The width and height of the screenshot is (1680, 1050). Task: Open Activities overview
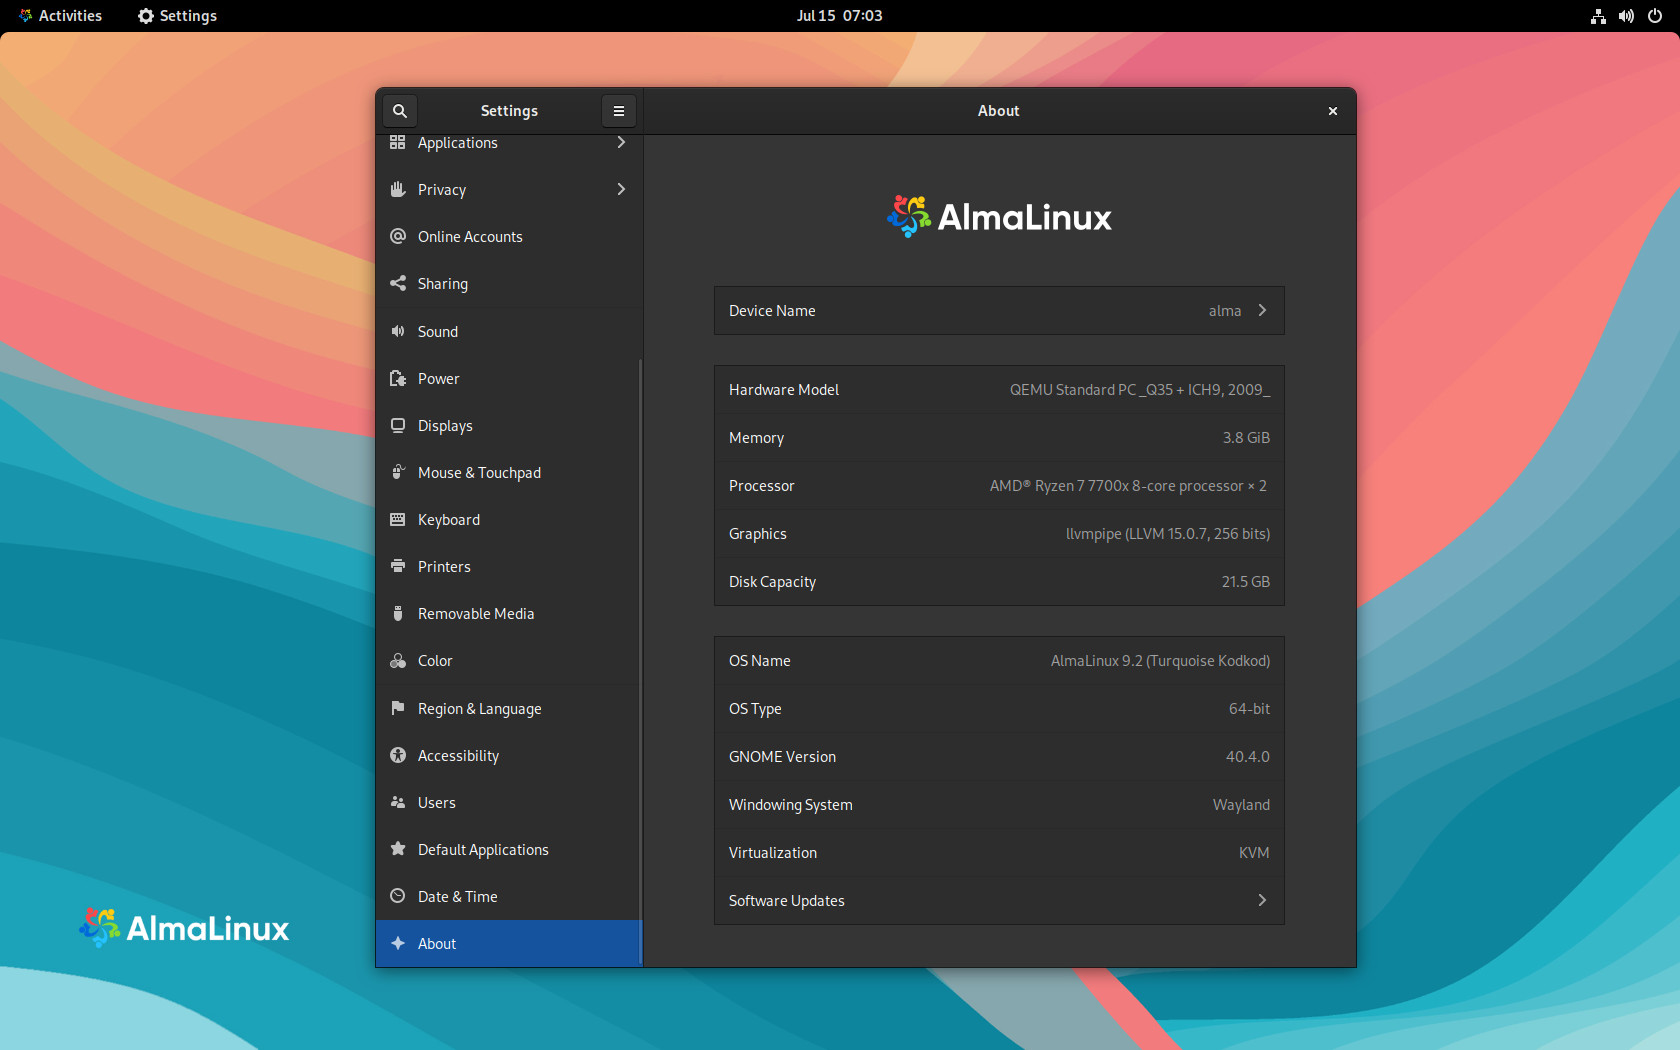point(60,16)
